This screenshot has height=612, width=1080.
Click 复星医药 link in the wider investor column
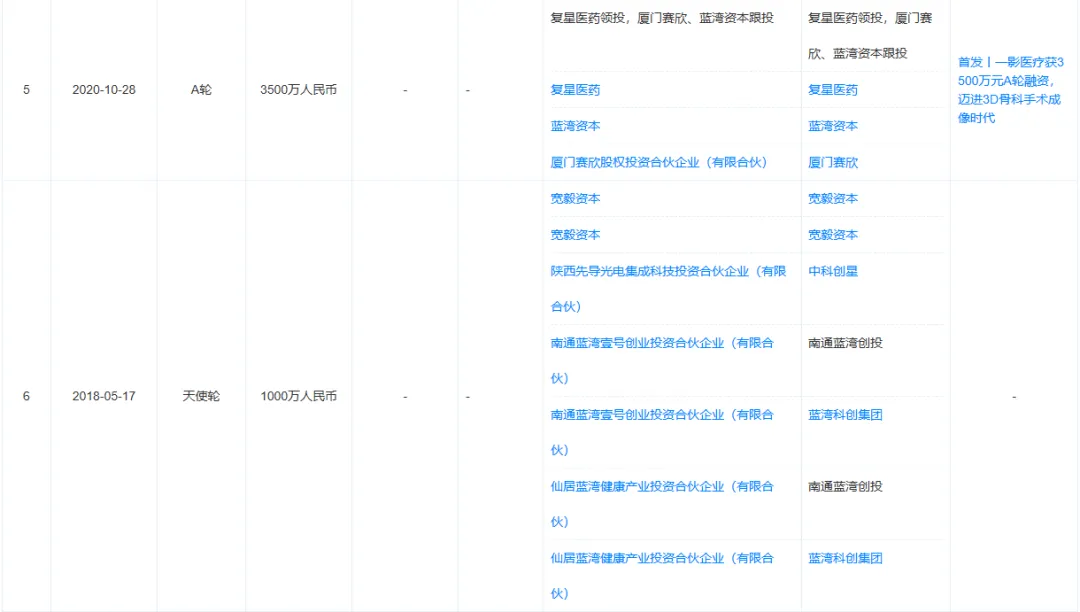[575, 89]
